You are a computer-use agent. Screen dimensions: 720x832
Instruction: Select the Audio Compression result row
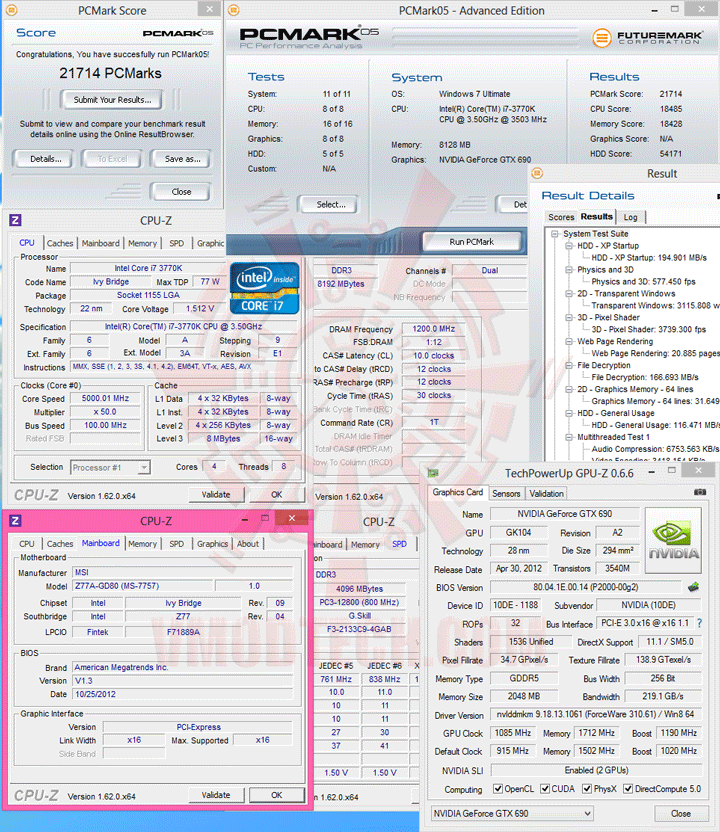(x=655, y=449)
